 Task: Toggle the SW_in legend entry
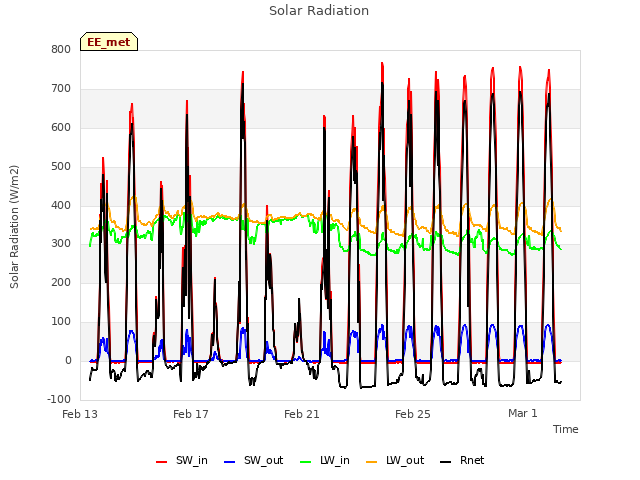182,460
